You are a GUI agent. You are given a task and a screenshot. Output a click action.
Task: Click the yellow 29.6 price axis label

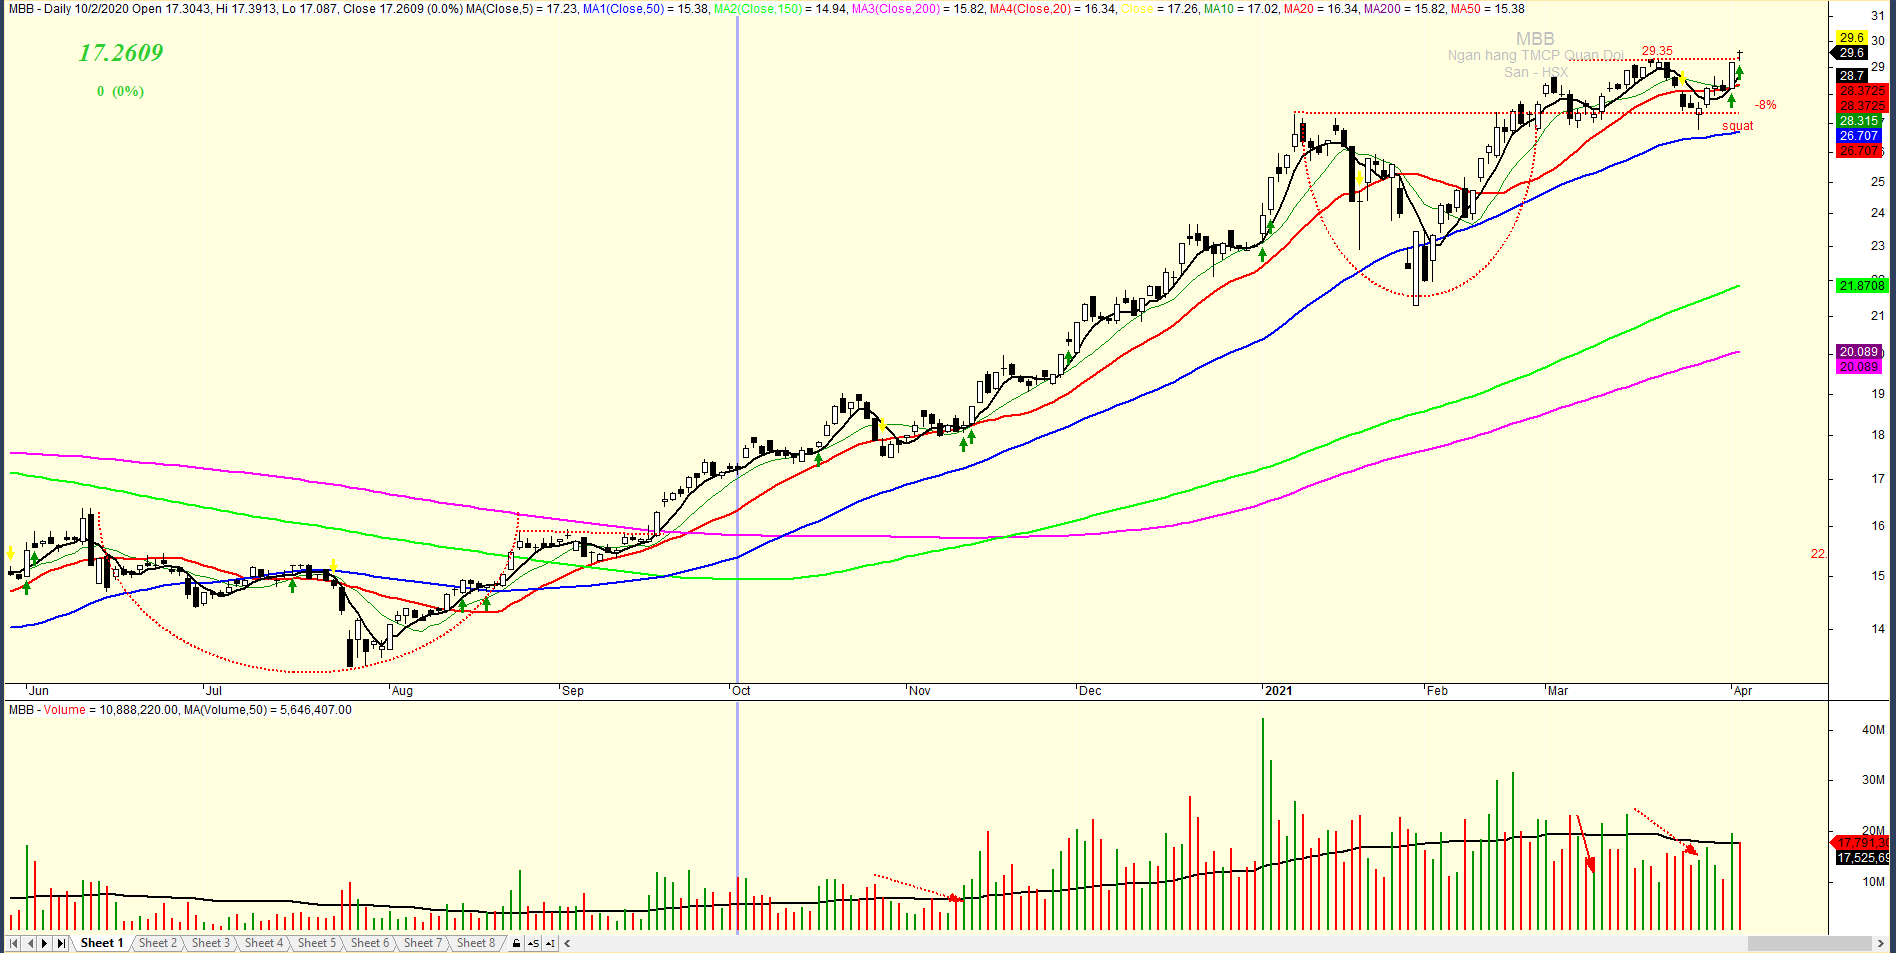(1851, 38)
